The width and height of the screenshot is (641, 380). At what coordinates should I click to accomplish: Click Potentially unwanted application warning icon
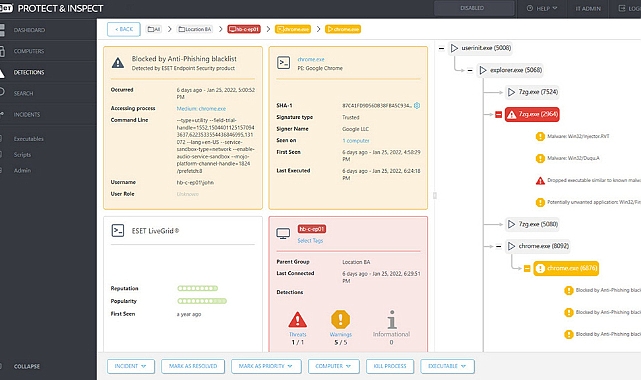[x=540, y=202]
